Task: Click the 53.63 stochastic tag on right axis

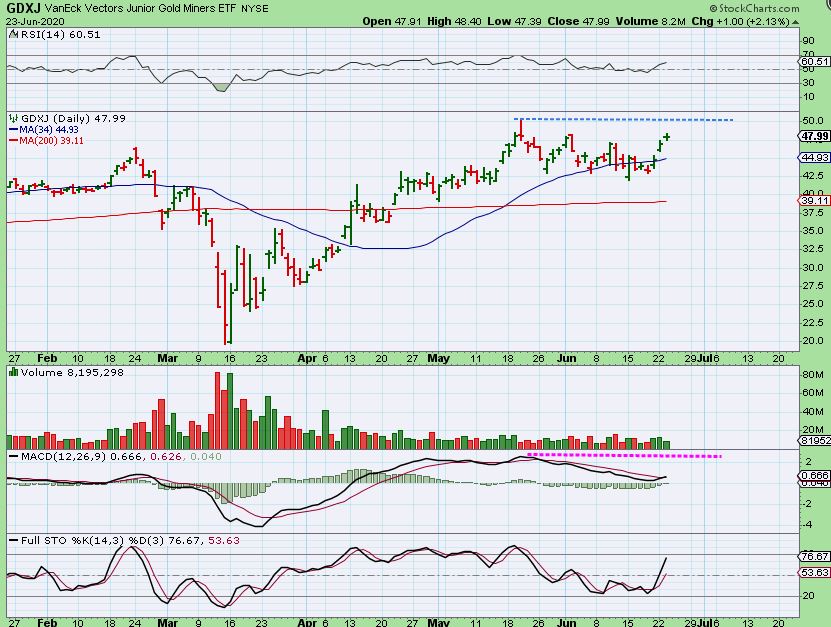Action: tap(815, 572)
